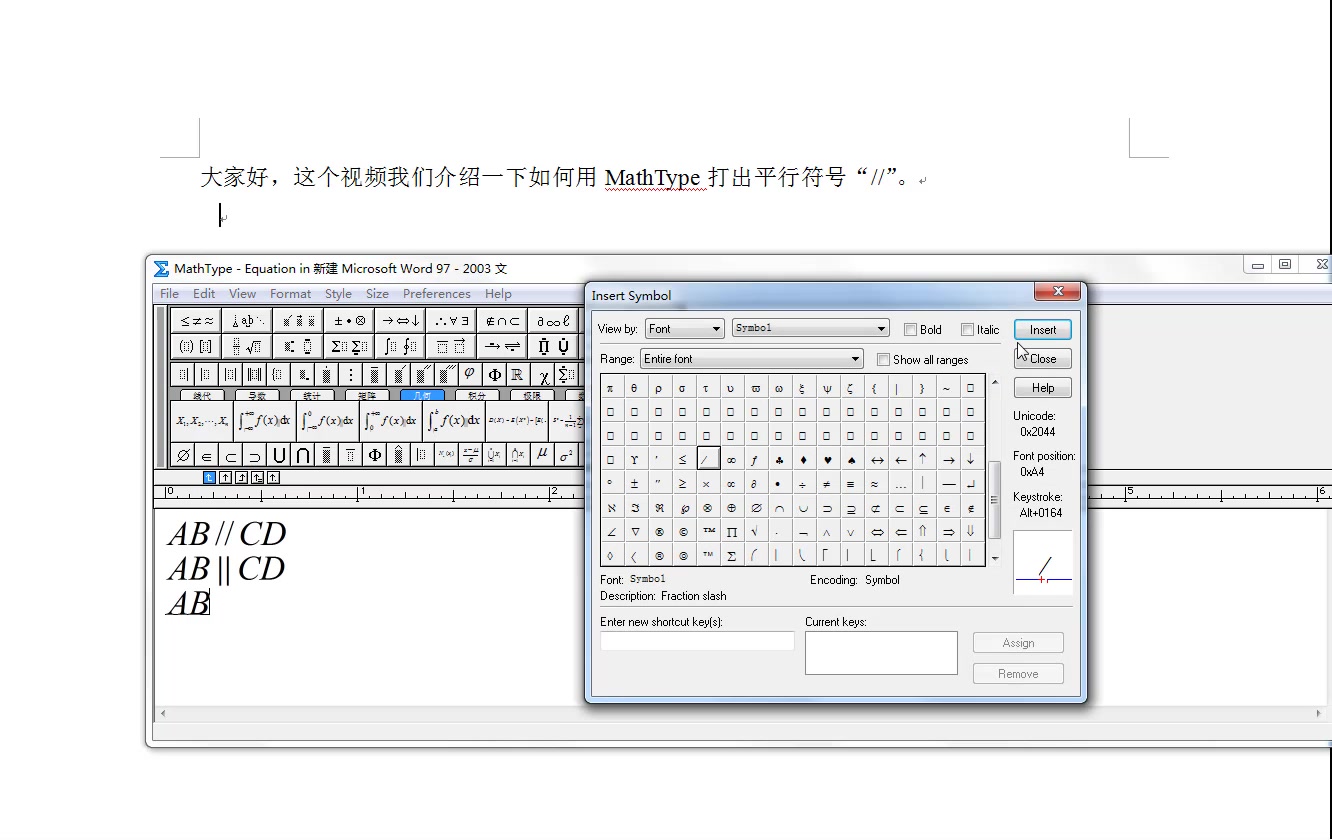Open the Format menu in MathType
The height and width of the screenshot is (840, 1332).
click(290, 293)
